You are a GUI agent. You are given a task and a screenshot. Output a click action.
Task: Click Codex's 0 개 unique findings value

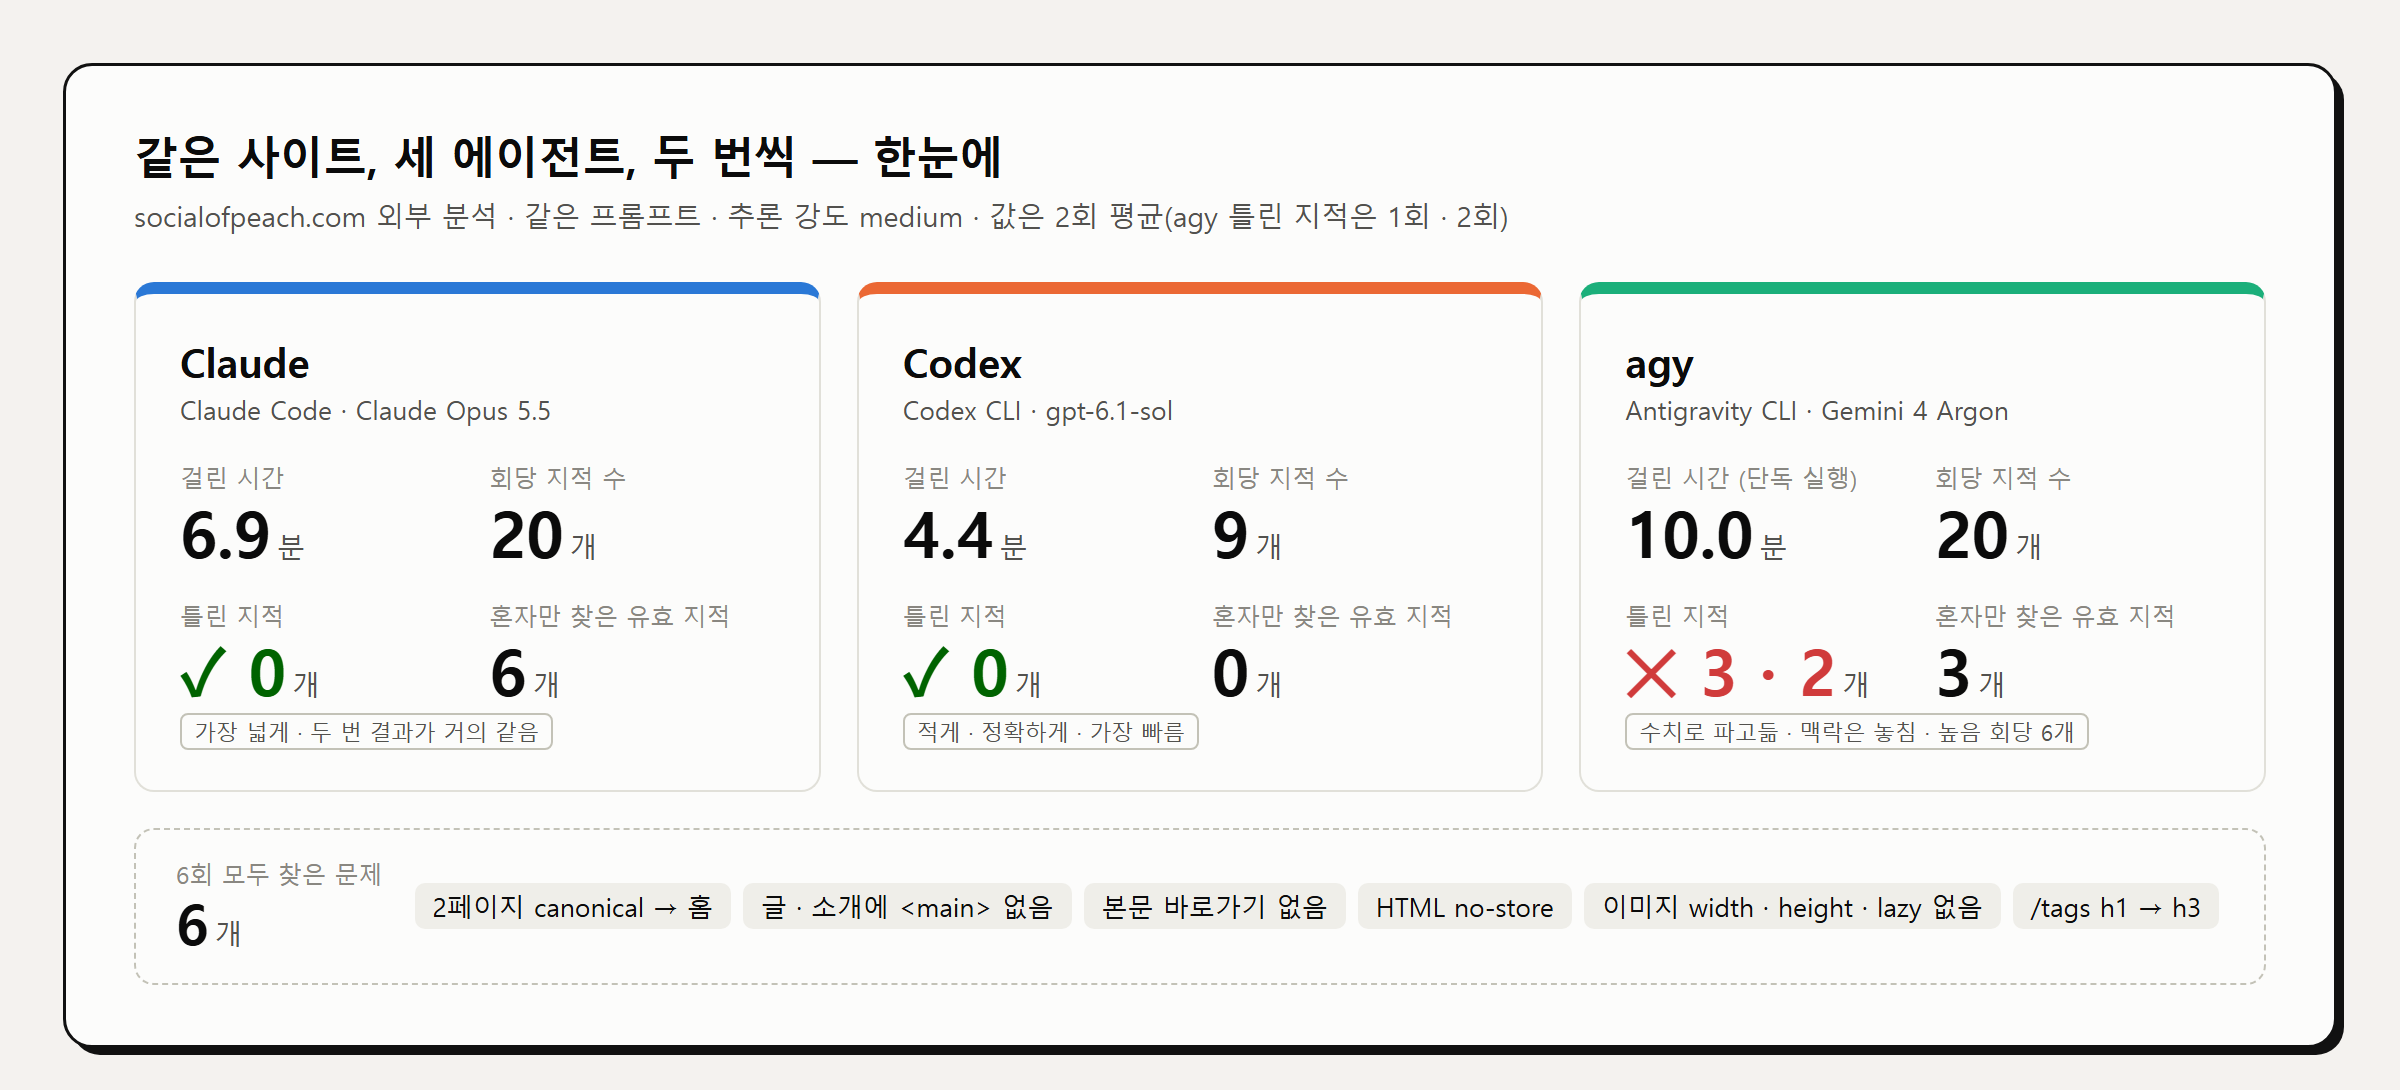[x=1246, y=675]
